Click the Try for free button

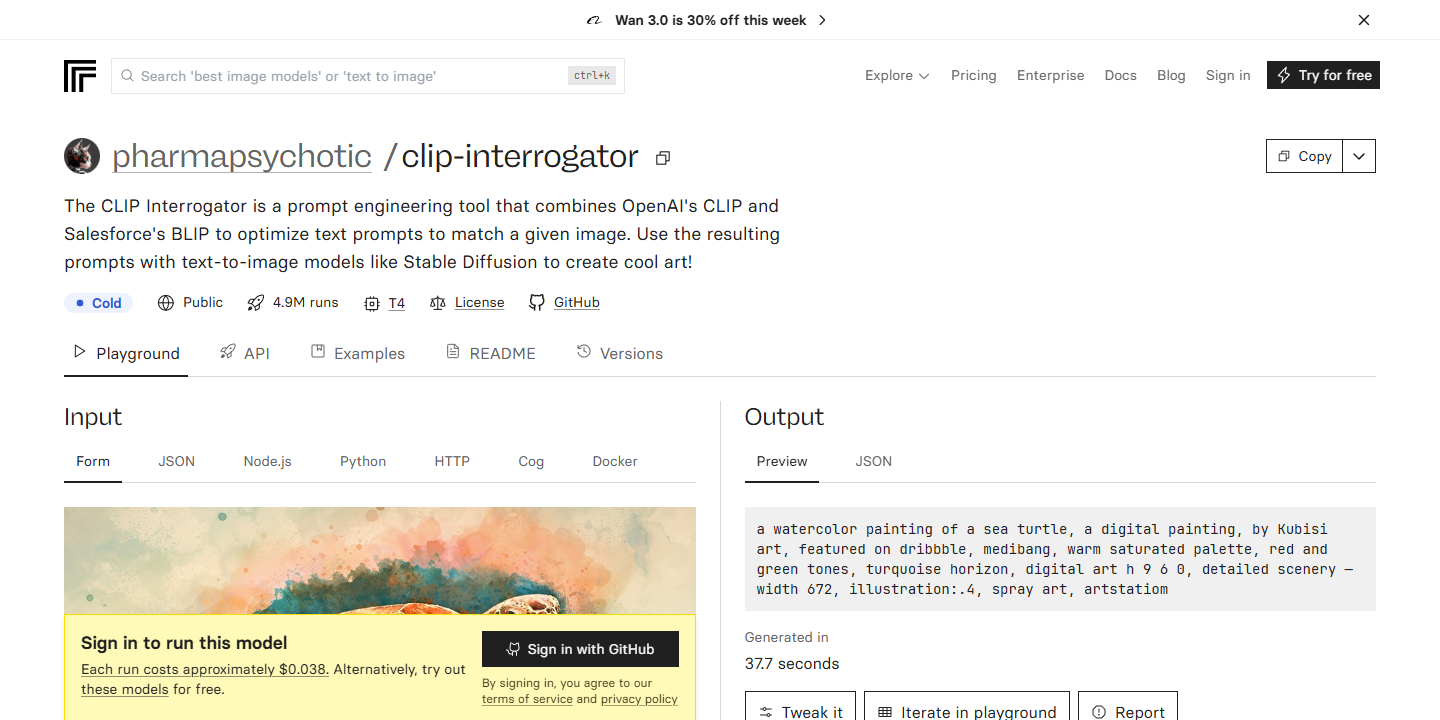pos(1323,75)
